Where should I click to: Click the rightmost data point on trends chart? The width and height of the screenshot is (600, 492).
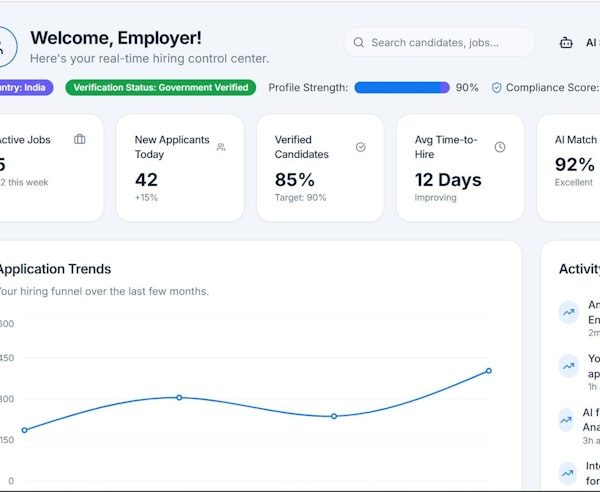pyautogui.click(x=489, y=371)
